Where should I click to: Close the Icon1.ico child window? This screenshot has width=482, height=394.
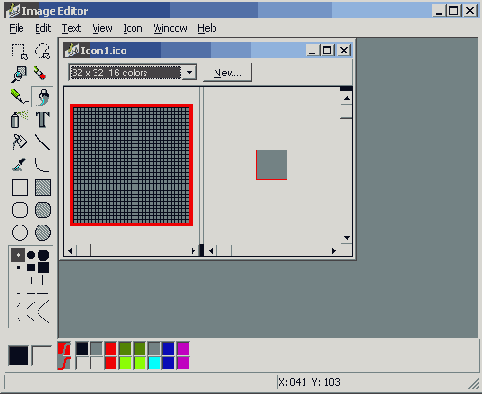(x=344, y=50)
